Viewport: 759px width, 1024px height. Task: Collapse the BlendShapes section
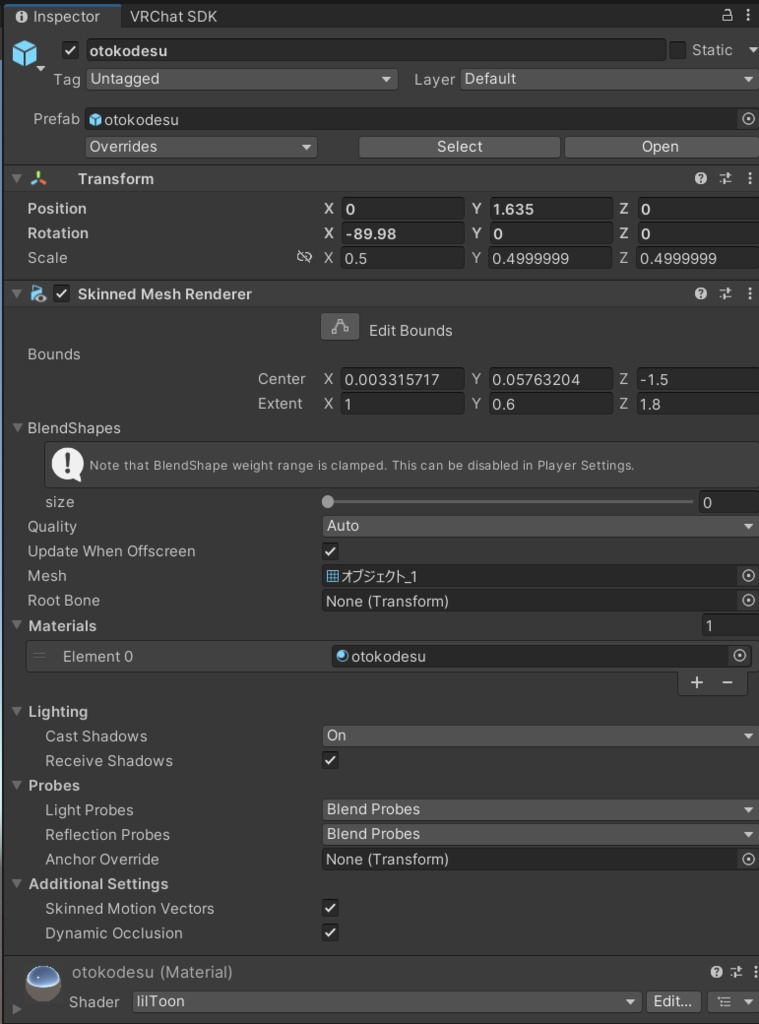pyautogui.click(x=18, y=428)
